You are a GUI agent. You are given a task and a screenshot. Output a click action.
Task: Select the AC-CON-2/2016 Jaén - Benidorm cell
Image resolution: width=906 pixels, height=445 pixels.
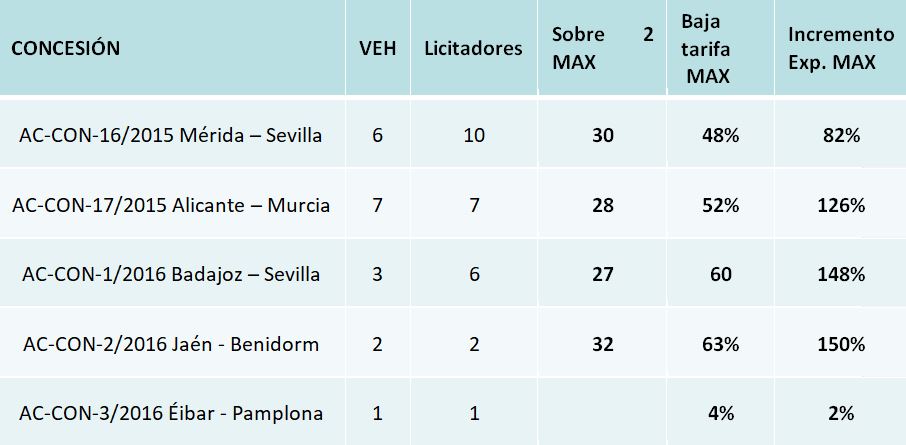coord(171,344)
